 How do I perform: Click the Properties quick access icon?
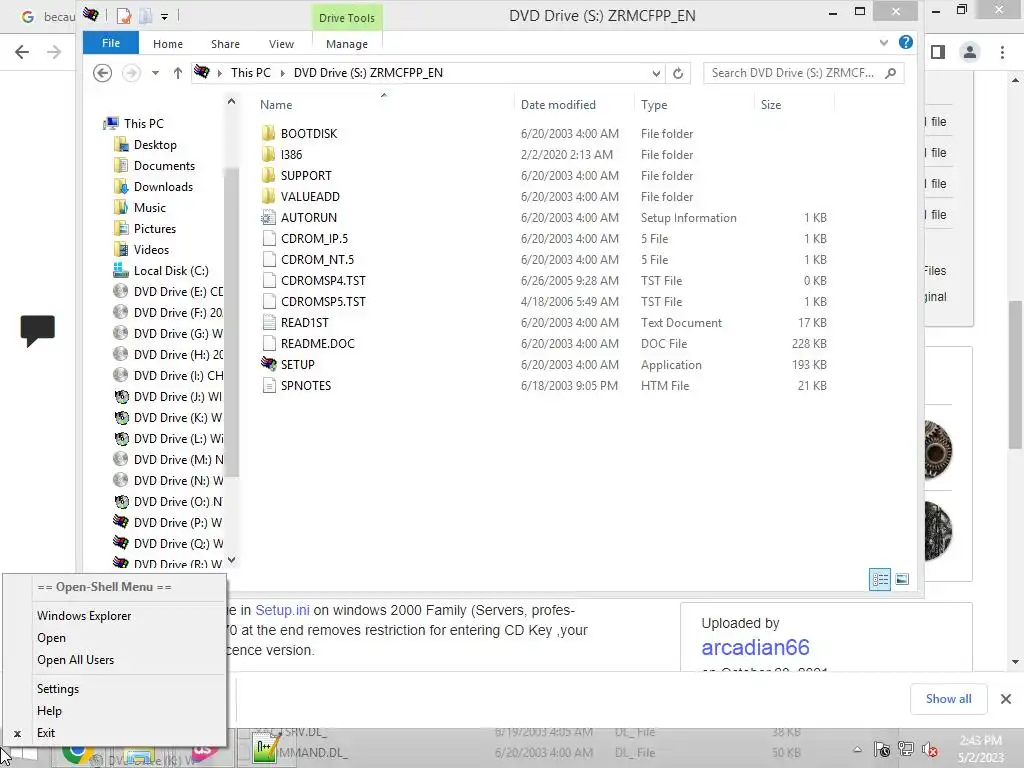coord(124,16)
